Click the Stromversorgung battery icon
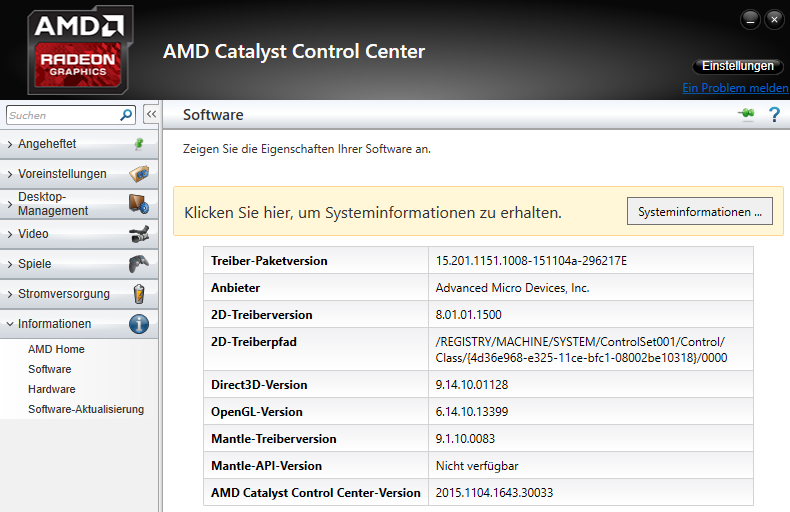This screenshot has height=512, width=790. click(x=139, y=294)
